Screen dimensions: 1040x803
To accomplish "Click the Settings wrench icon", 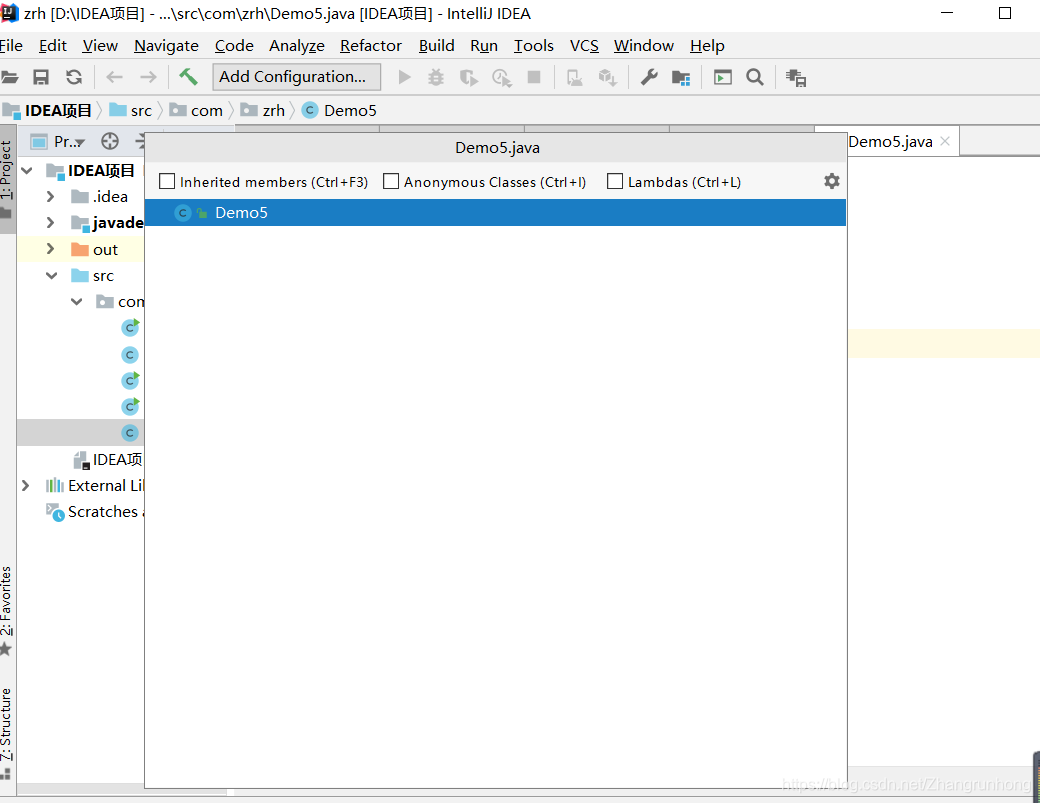I will pos(649,78).
